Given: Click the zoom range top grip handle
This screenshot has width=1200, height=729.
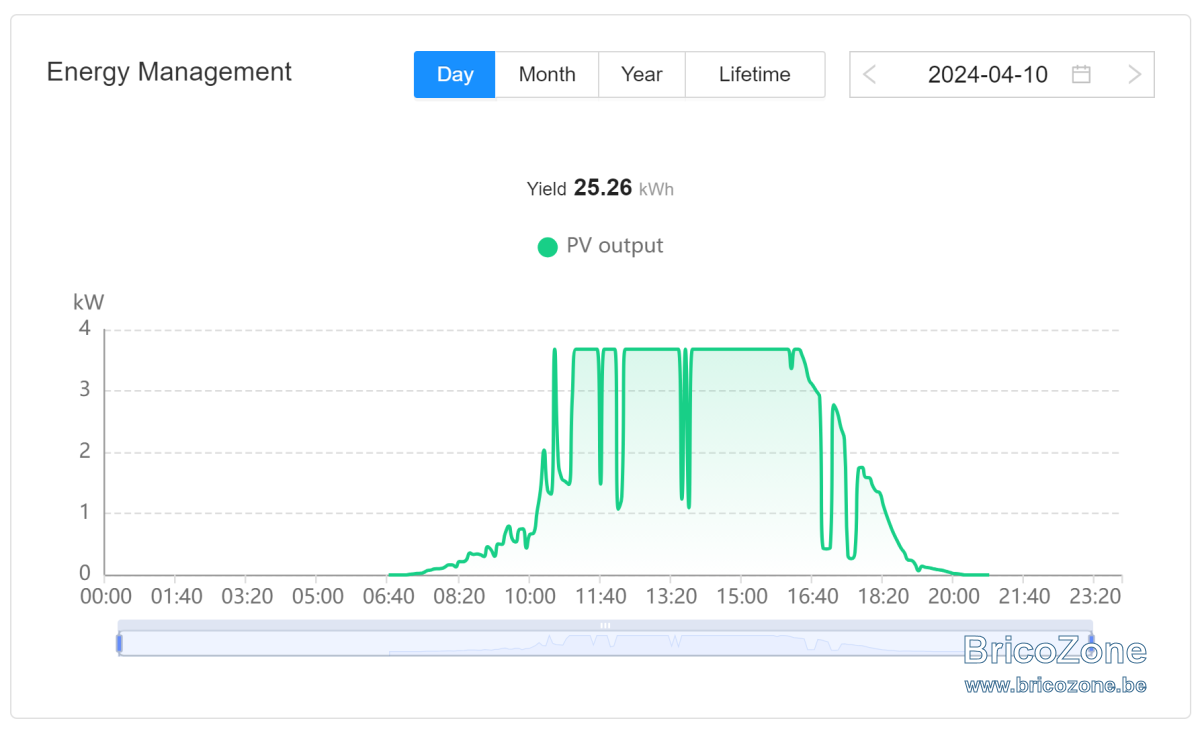Looking at the screenshot, I should (605, 625).
